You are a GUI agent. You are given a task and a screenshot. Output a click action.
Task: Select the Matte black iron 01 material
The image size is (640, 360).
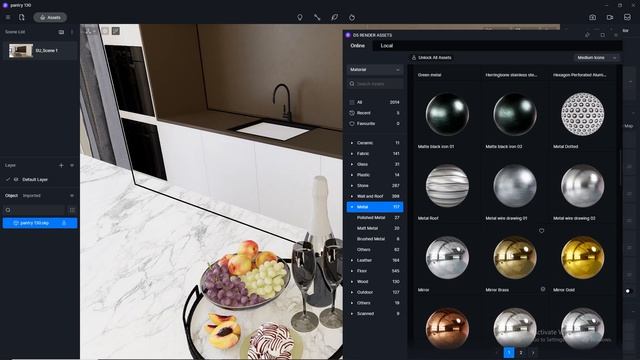tap(447, 114)
